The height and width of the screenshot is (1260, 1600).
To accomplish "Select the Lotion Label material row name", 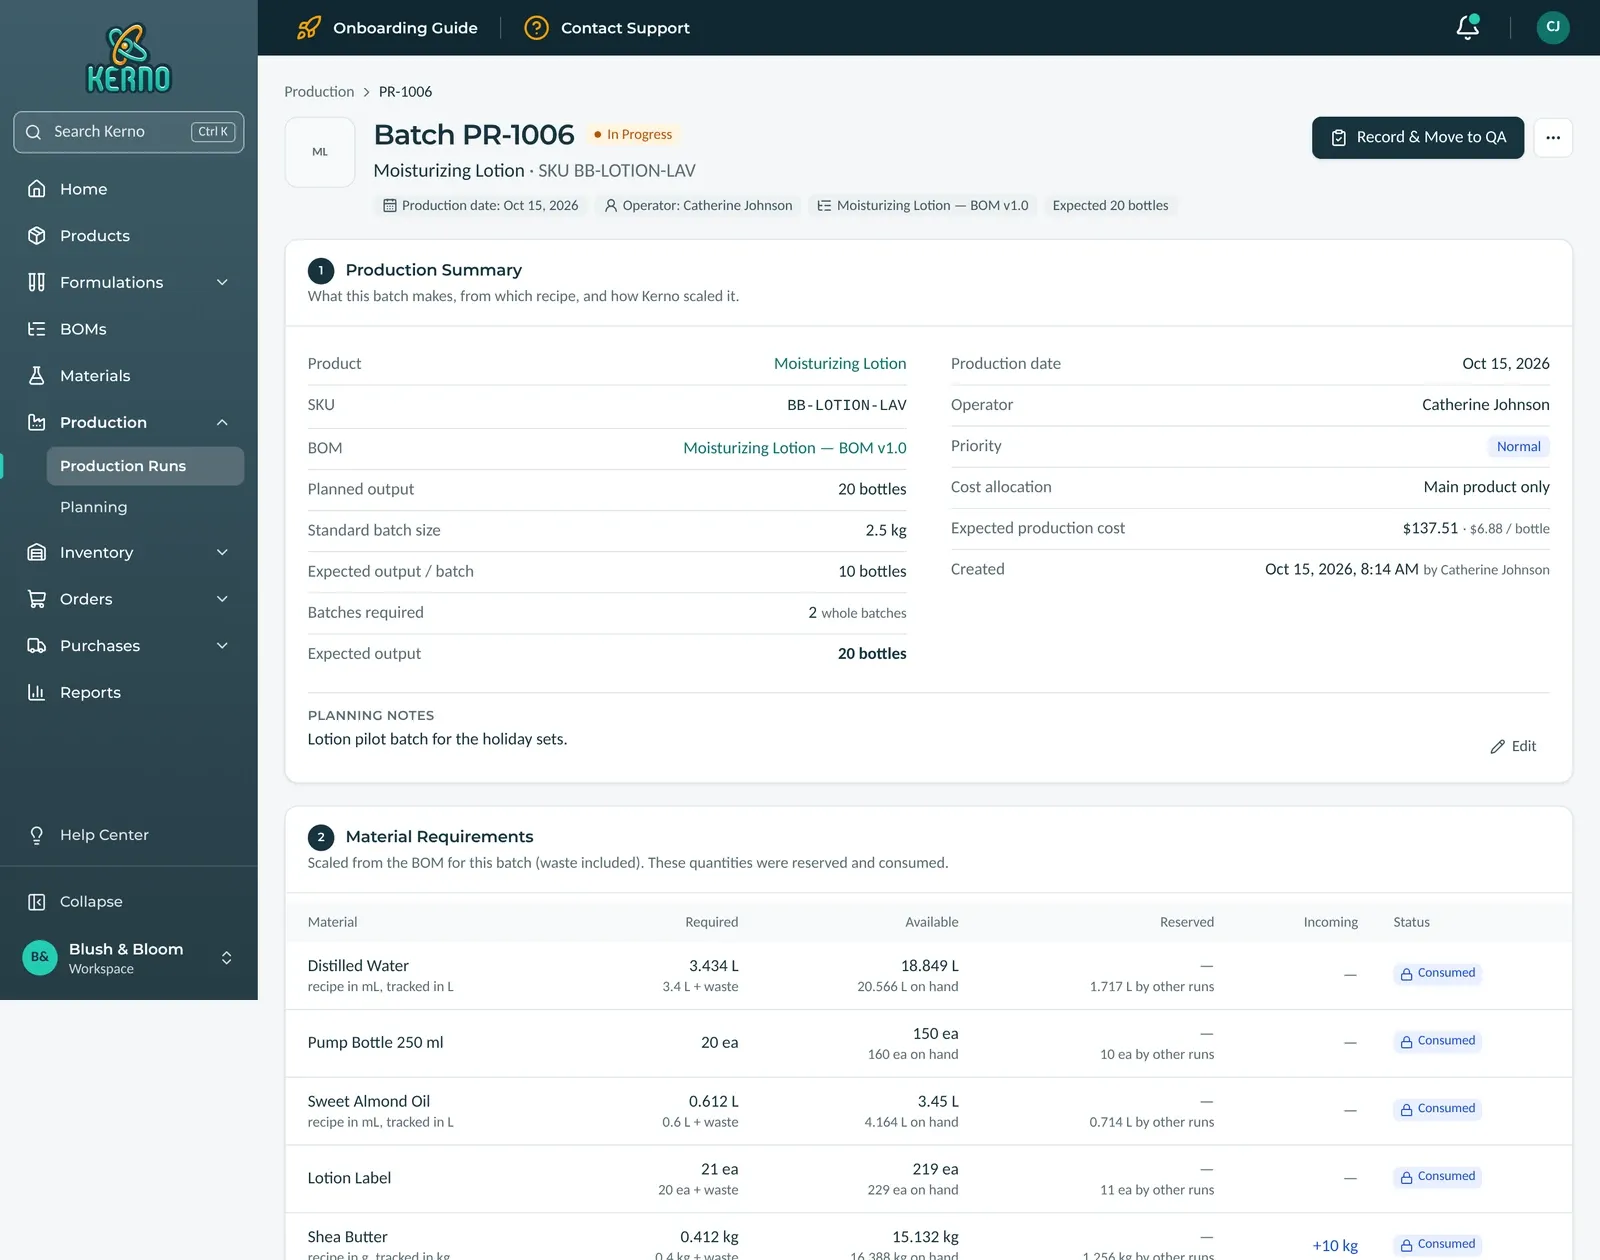I will (349, 1178).
